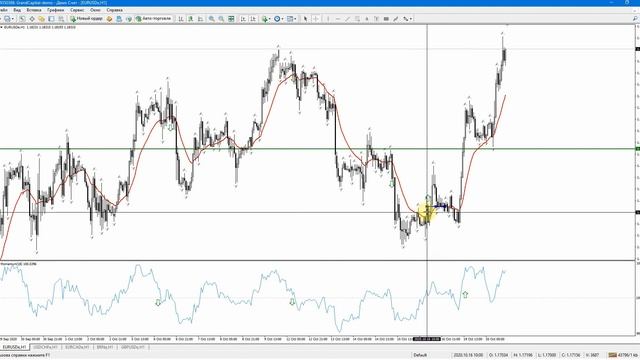Open the Сервис menu

(x=77, y=10)
